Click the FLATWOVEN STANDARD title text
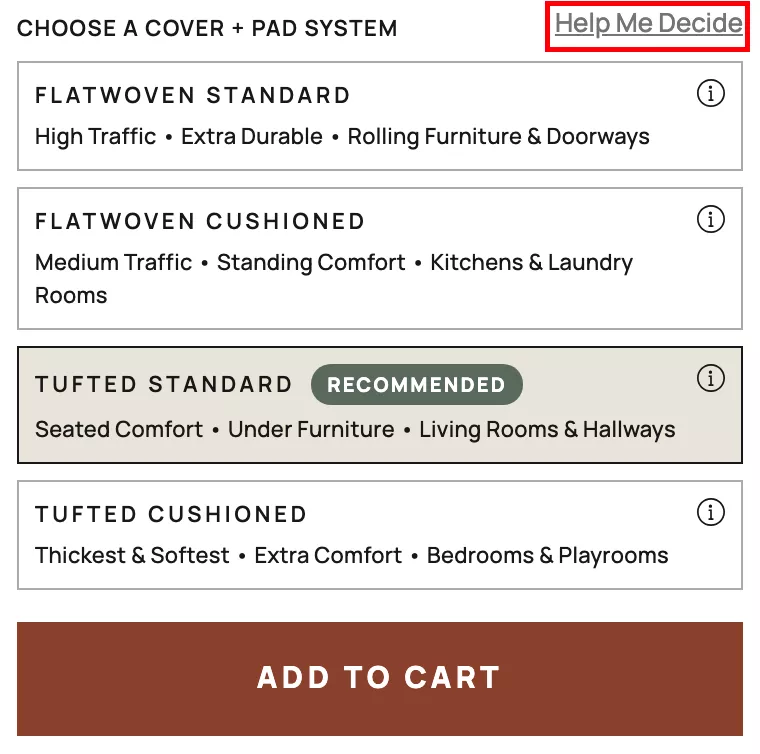 pos(193,96)
